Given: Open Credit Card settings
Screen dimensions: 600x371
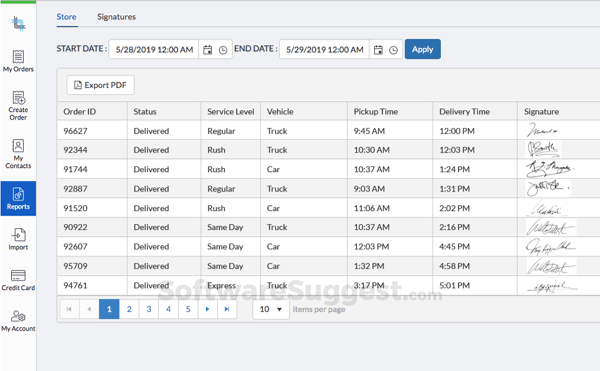Looking at the screenshot, I should point(18,280).
